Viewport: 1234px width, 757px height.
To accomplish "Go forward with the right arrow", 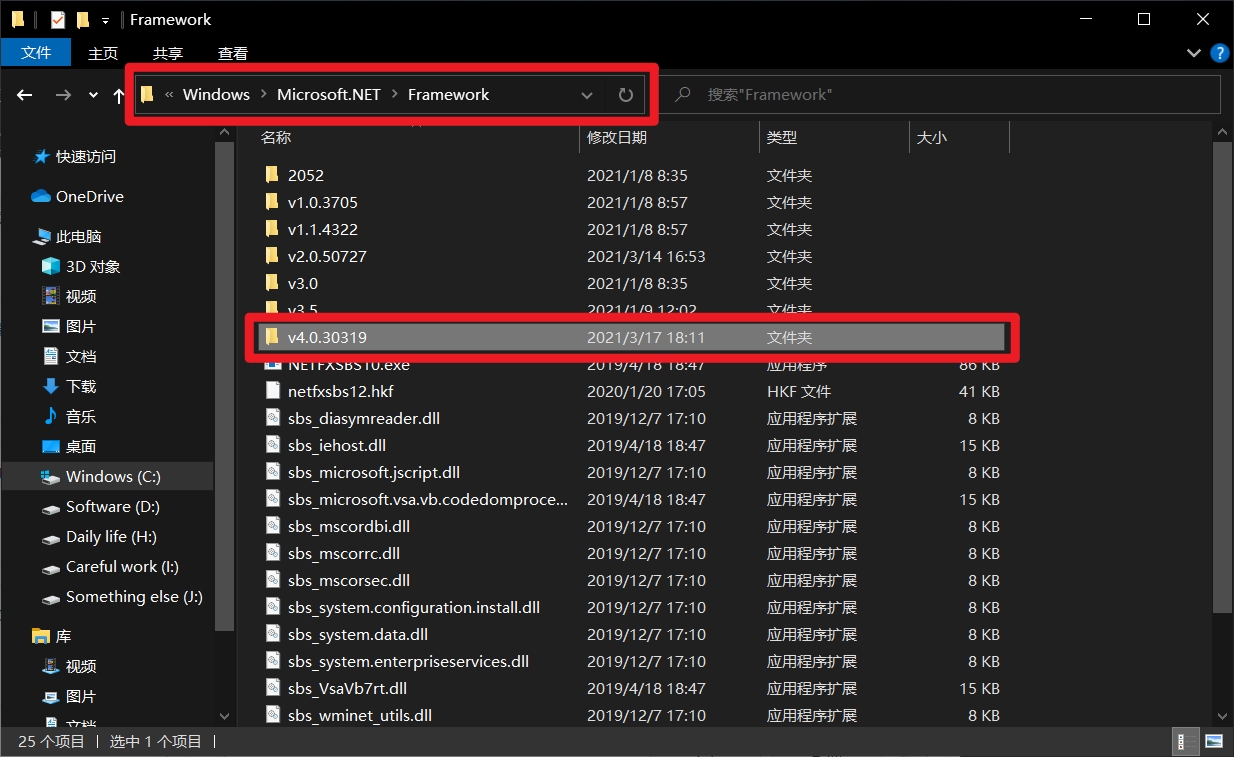I will pyautogui.click(x=62, y=95).
